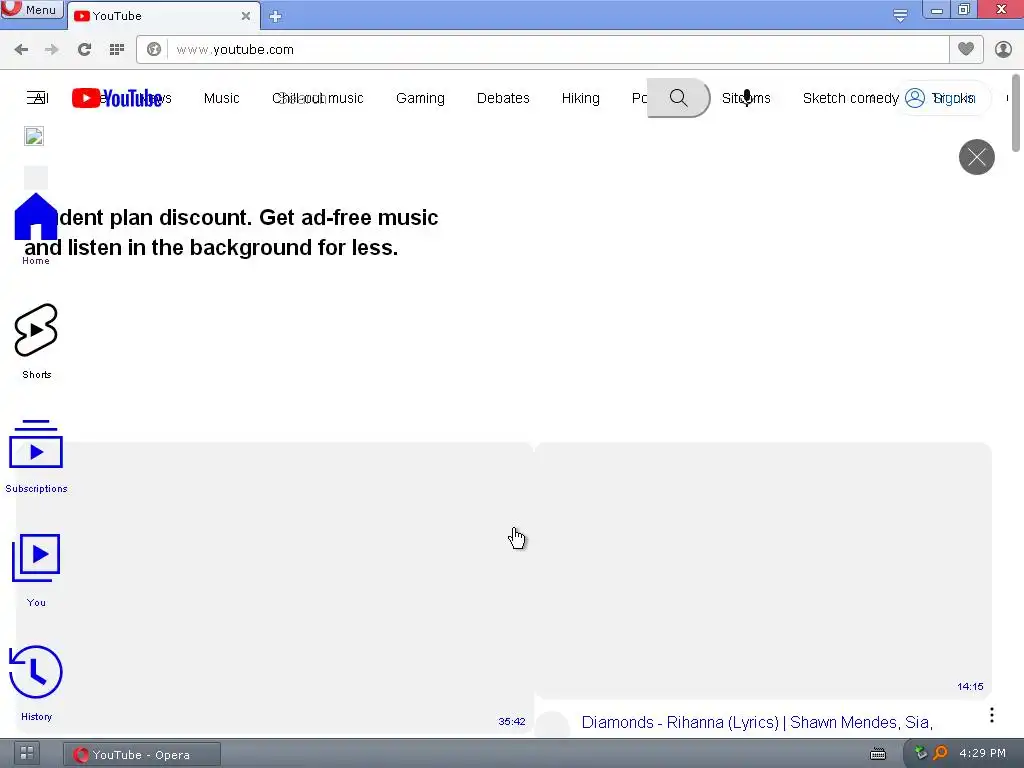Open the on-screen keyboard tray icon

(878, 754)
